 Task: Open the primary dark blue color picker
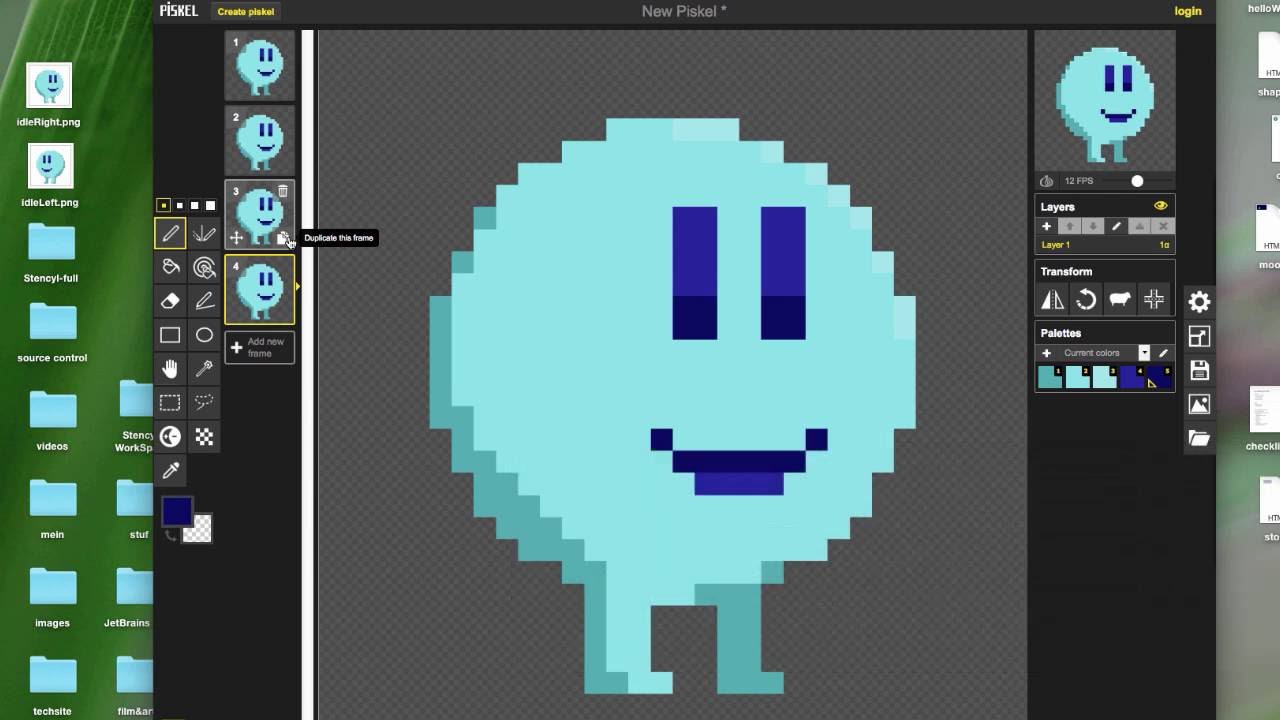coord(177,511)
